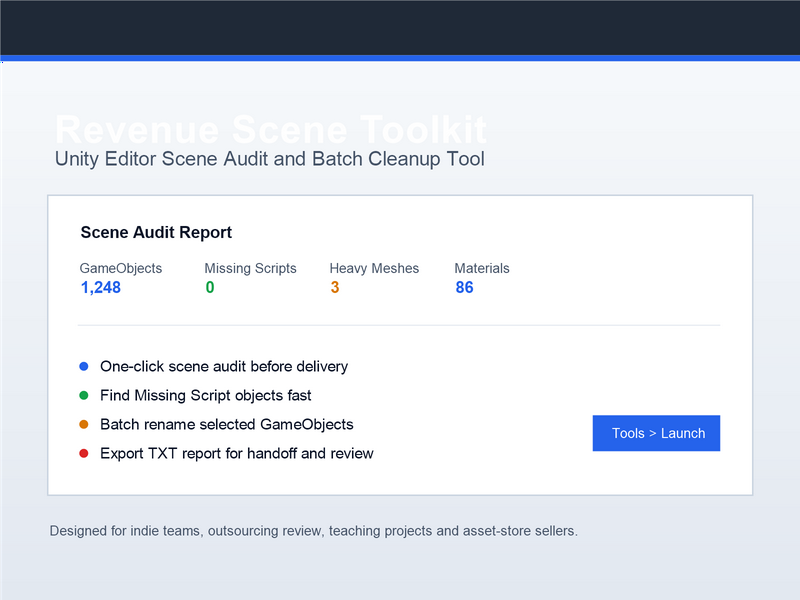Select the Heavy Meshes value 3
Viewport: 800px width, 600px height.
335,287
